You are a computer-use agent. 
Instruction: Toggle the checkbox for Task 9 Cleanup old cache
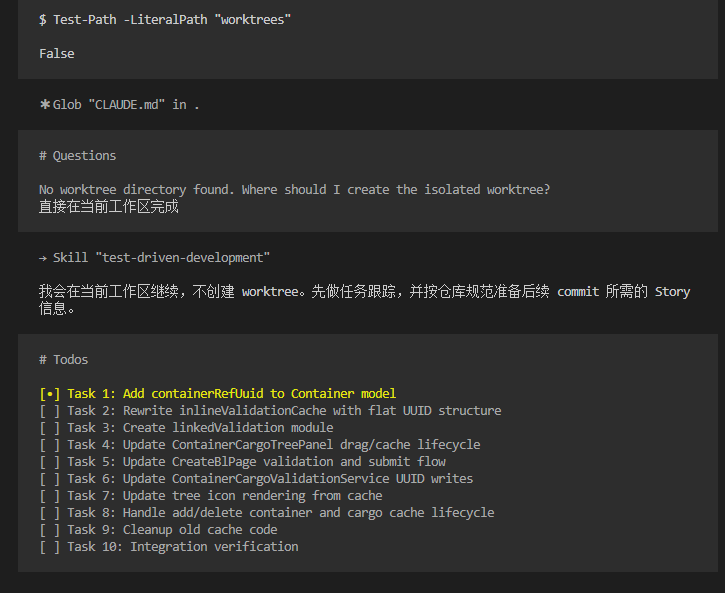[x=49, y=530]
